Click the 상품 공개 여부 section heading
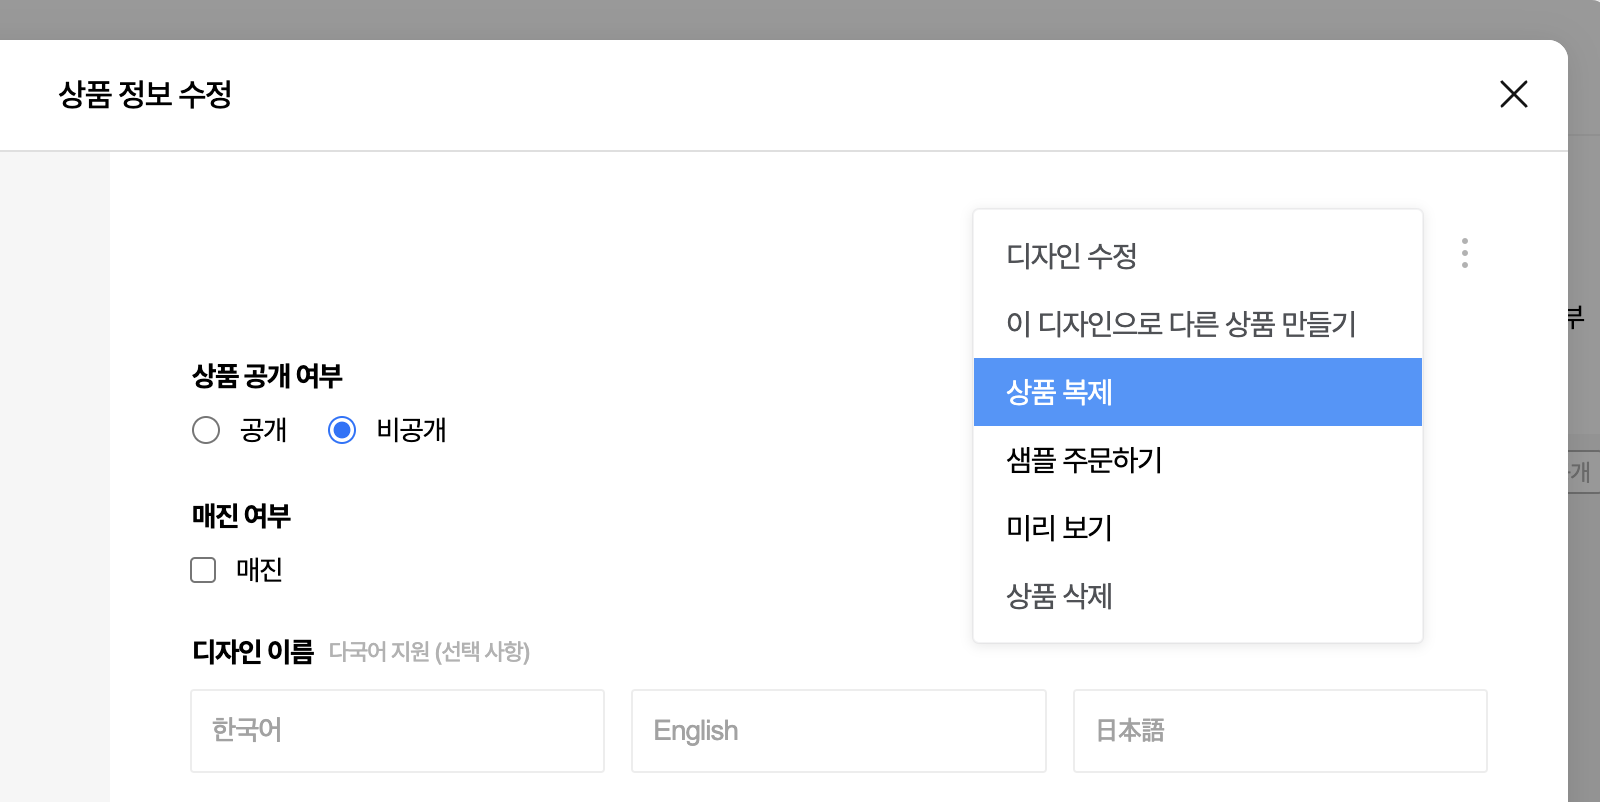Screen dimensions: 1600x802 tap(267, 376)
